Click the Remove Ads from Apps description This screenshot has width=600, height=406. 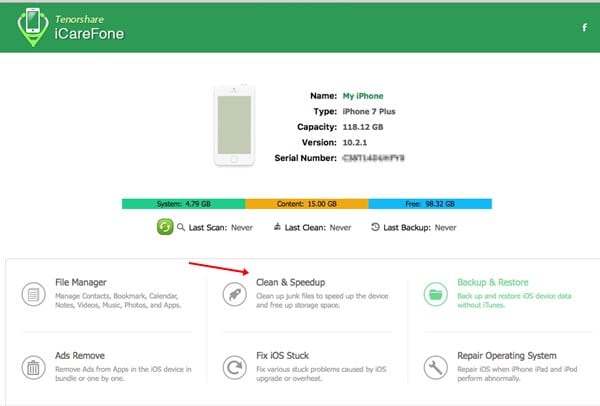tap(123, 374)
